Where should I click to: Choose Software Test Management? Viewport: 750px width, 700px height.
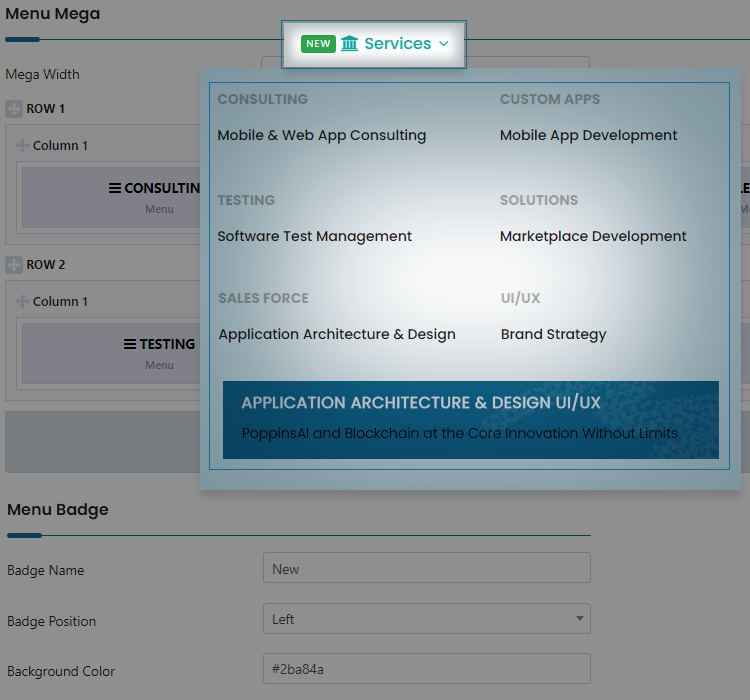coord(314,236)
